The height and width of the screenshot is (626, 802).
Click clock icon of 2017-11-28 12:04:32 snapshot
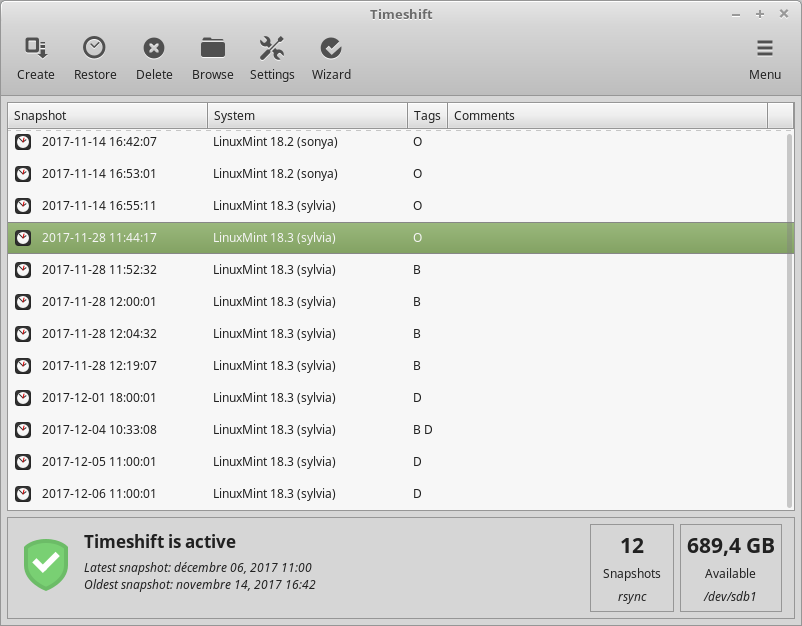(23, 333)
